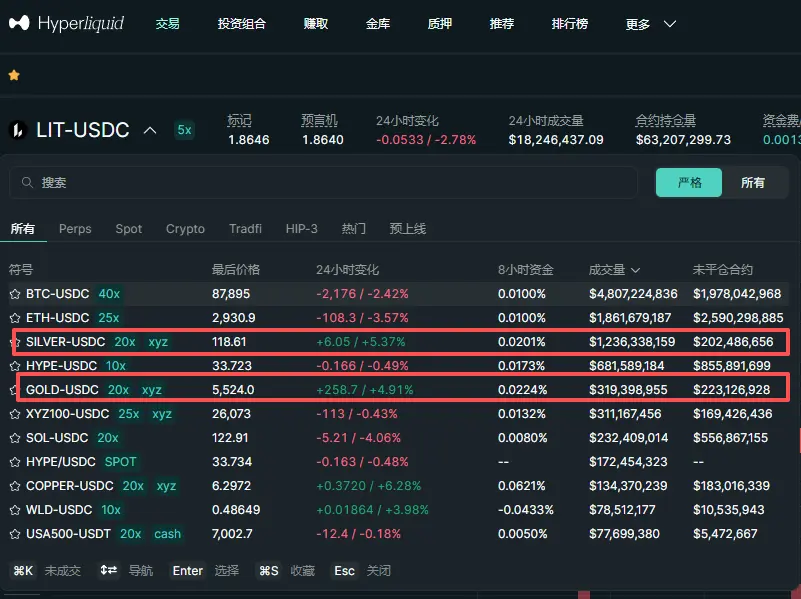The image size is (801, 599).
Task: Select the 严格 filter toggle
Action: [689, 182]
